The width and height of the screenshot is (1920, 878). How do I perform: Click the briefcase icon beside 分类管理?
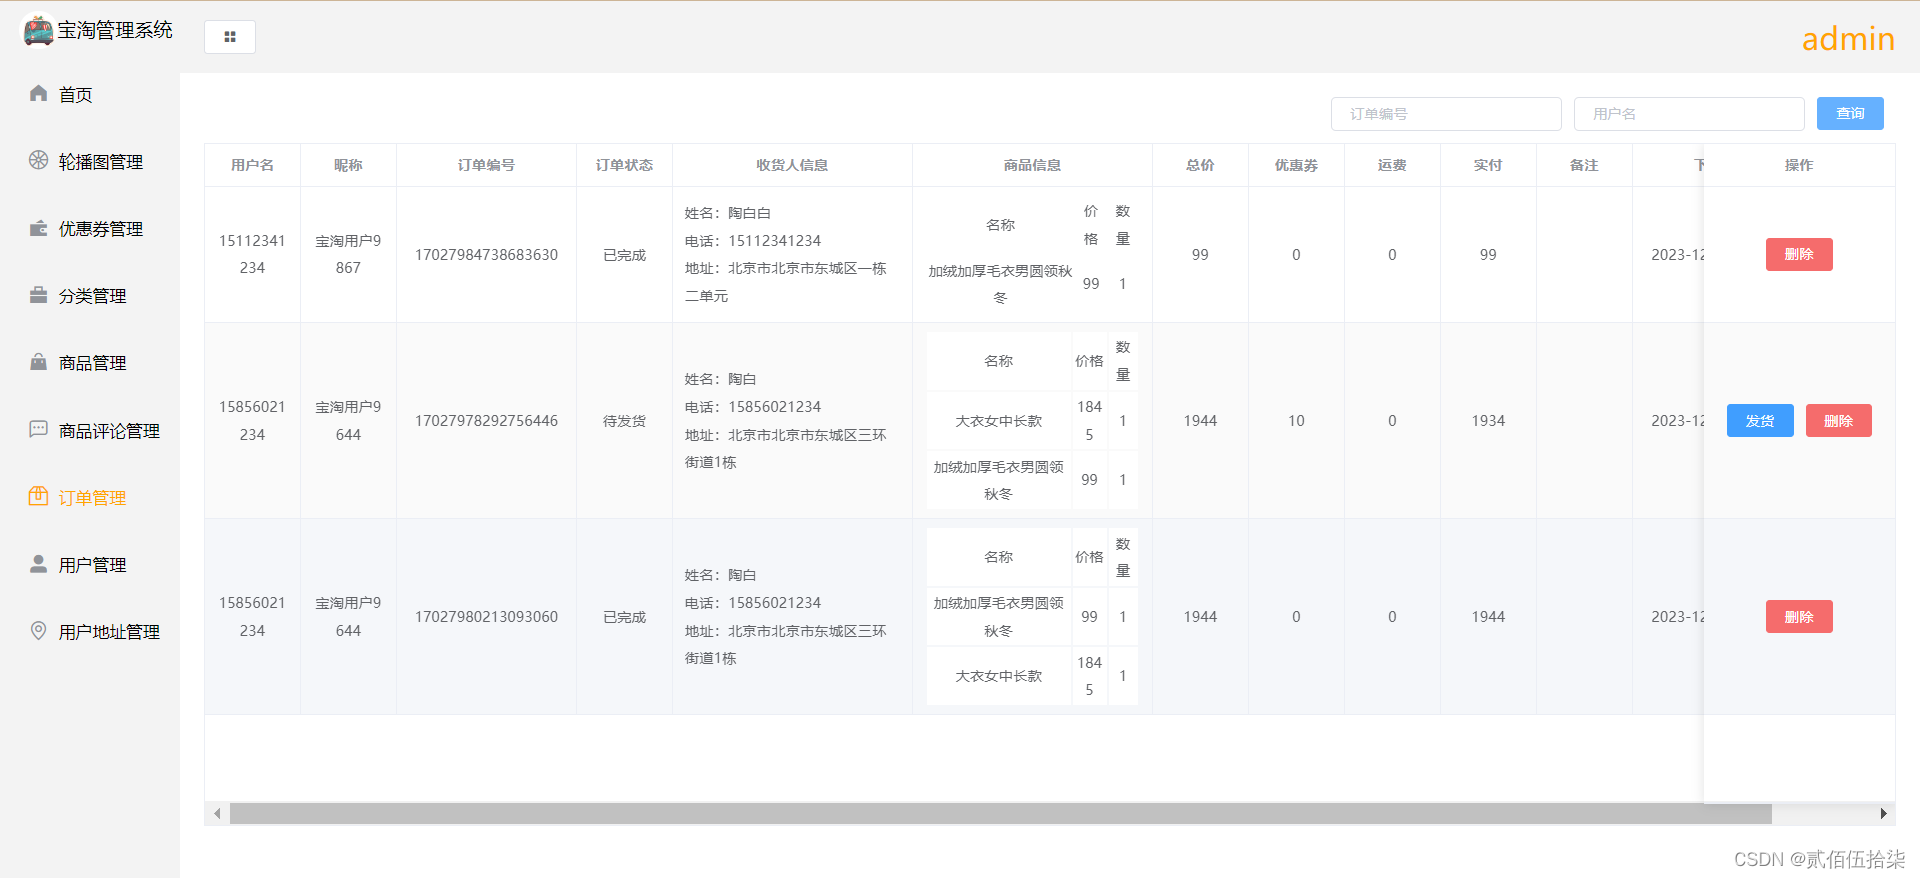pyautogui.click(x=38, y=295)
